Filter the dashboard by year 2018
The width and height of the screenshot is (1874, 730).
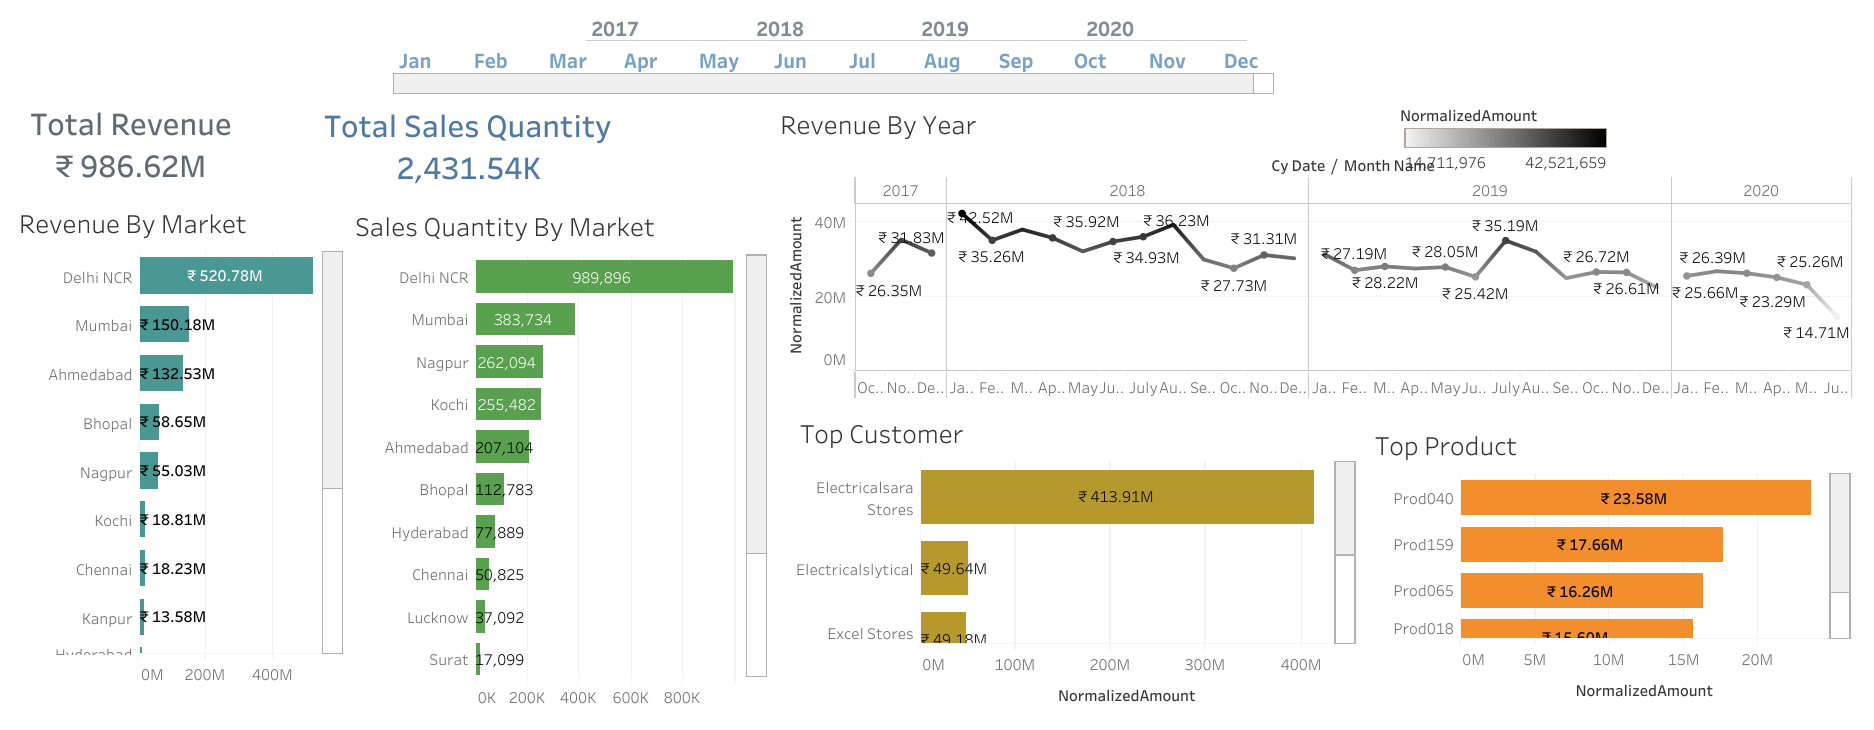779,29
